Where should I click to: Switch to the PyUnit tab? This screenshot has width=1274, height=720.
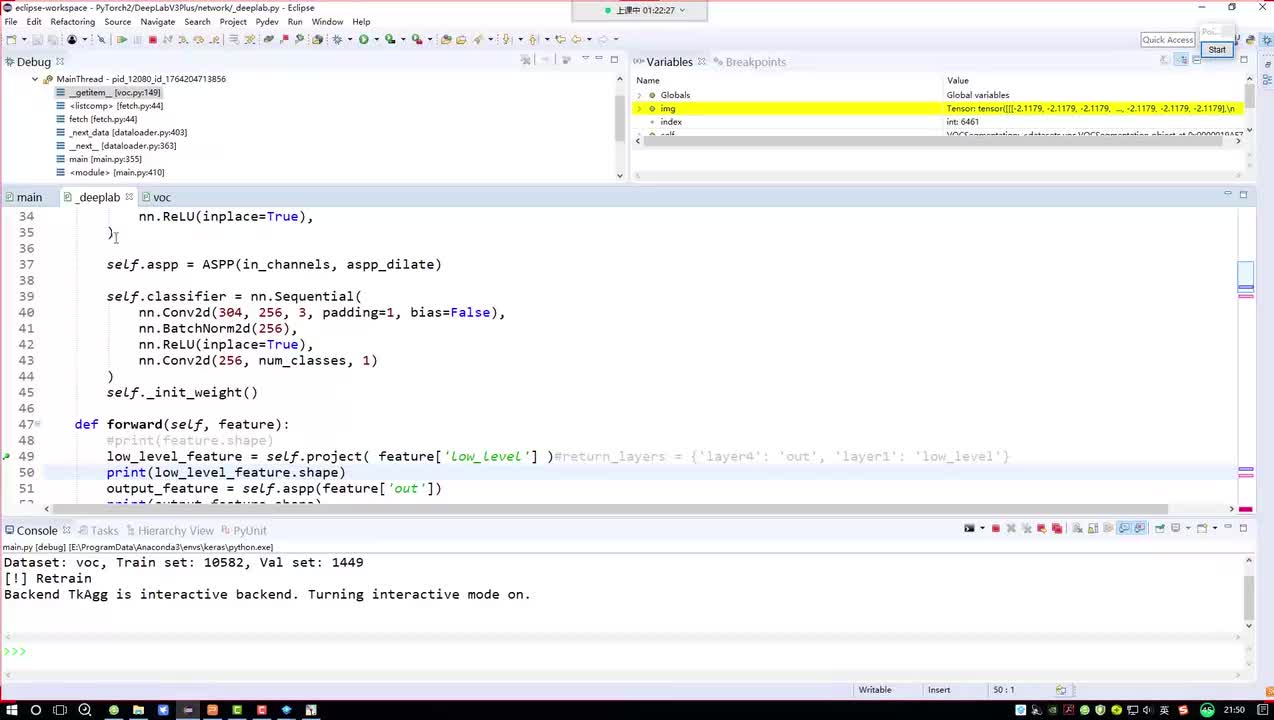pyautogui.click(x=244, y=530)
